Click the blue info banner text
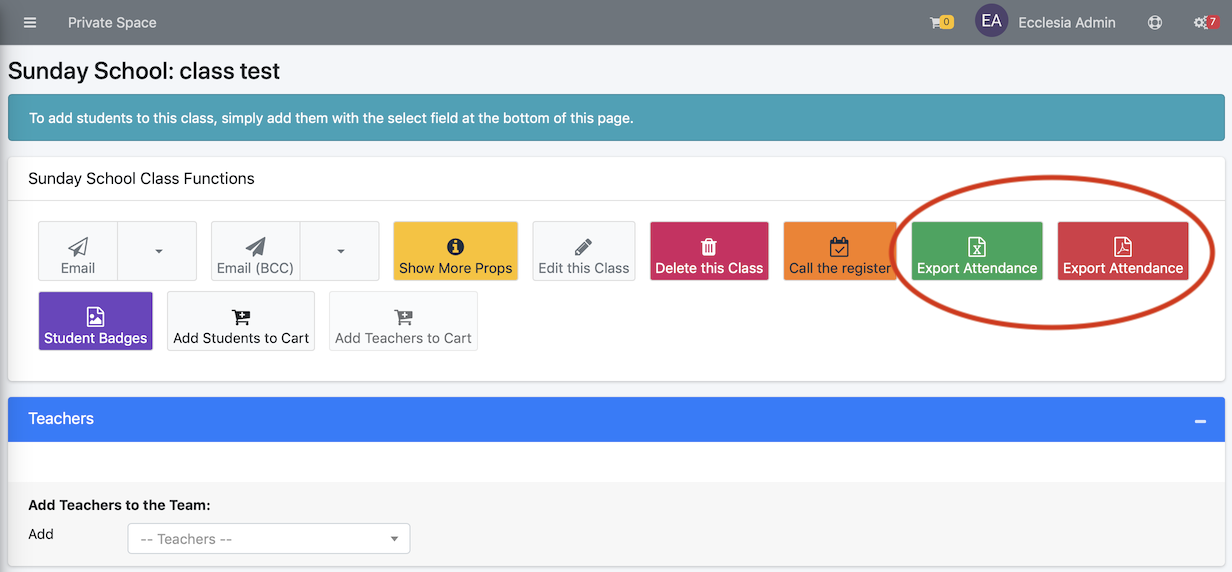This screenshot has width=1232, height=572. click(x=331, y=118)
